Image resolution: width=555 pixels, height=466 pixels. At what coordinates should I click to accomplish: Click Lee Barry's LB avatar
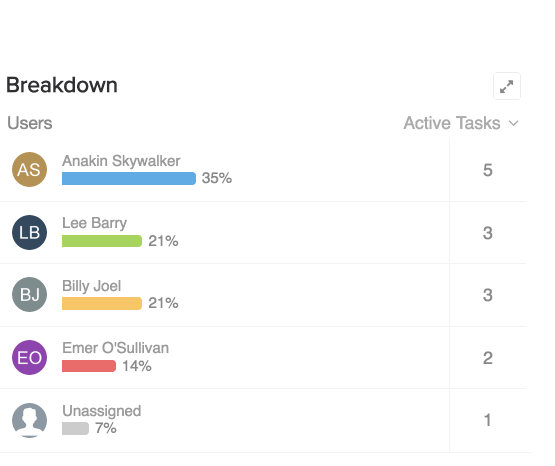[29, 232]
